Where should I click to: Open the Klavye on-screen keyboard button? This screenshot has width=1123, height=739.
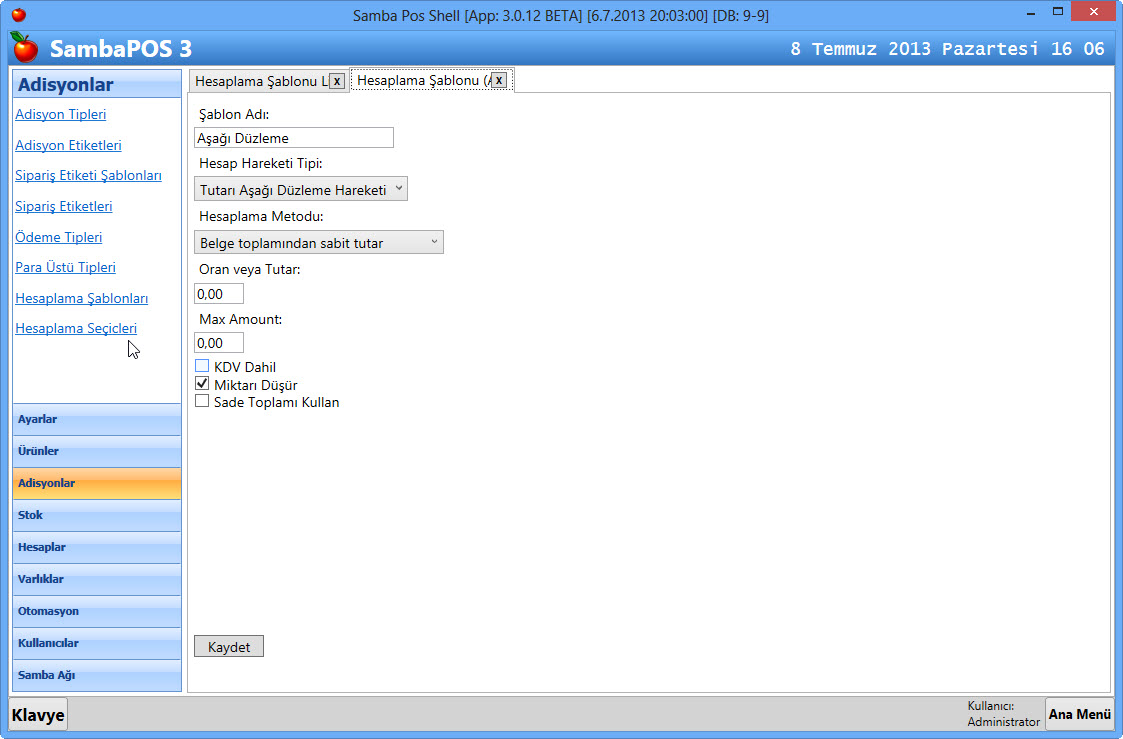(x=38, y=715)
